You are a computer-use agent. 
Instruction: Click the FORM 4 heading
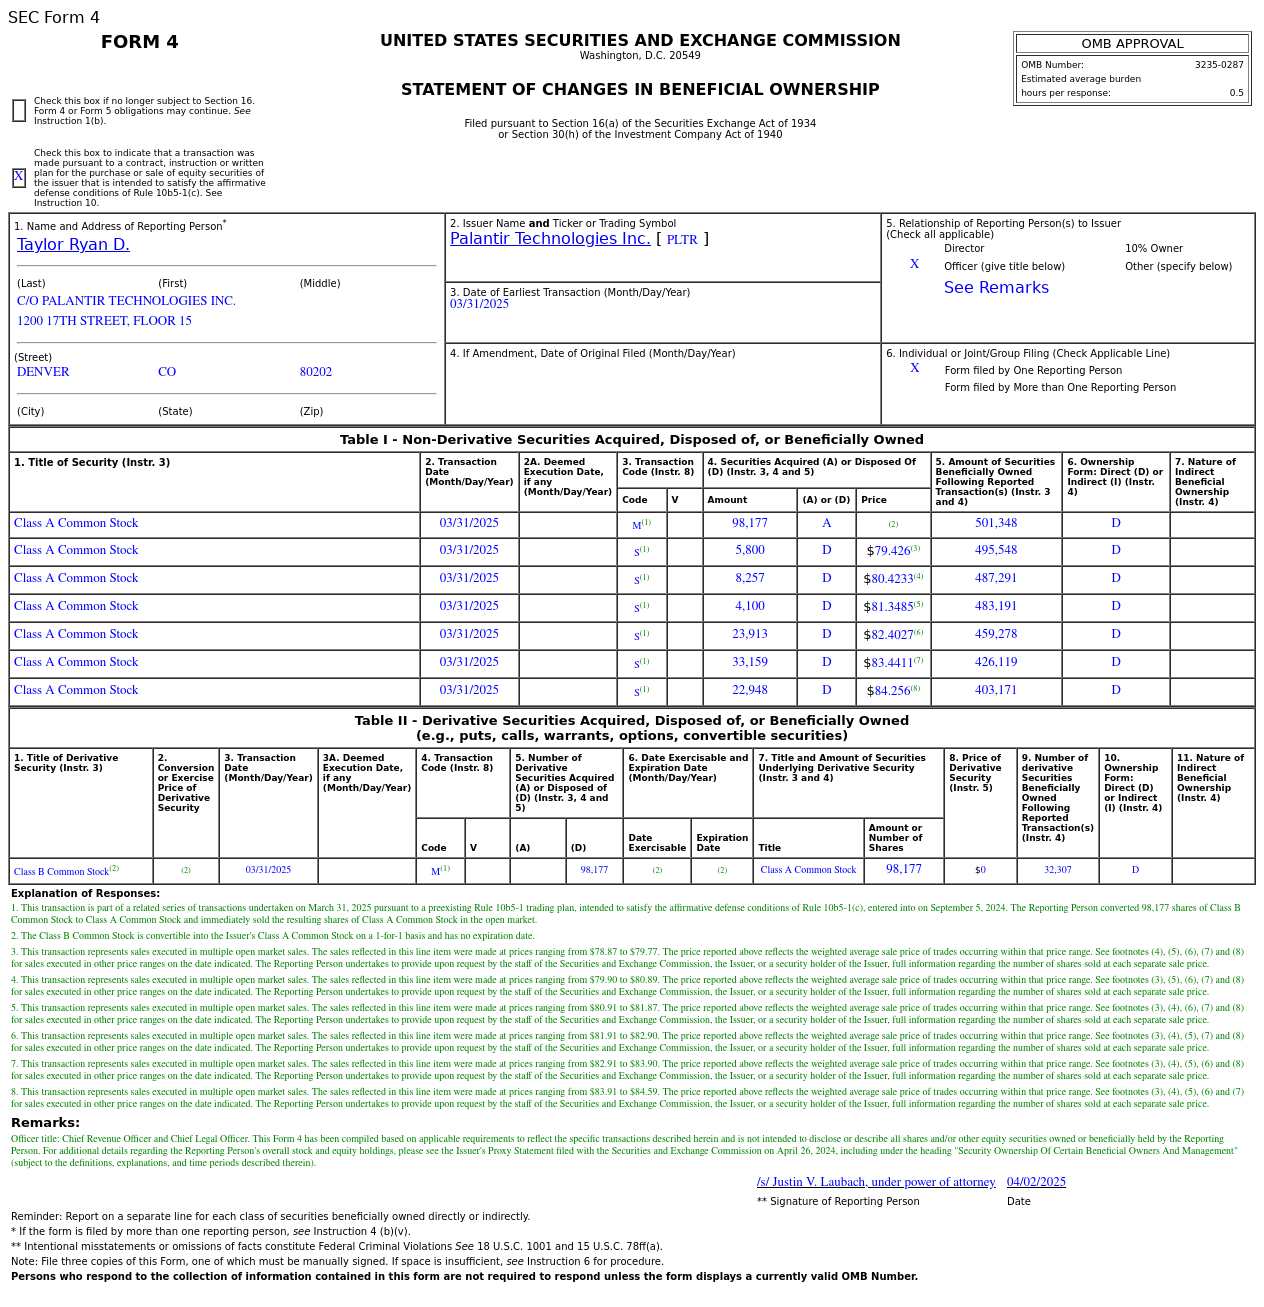[x=140, y=42]
